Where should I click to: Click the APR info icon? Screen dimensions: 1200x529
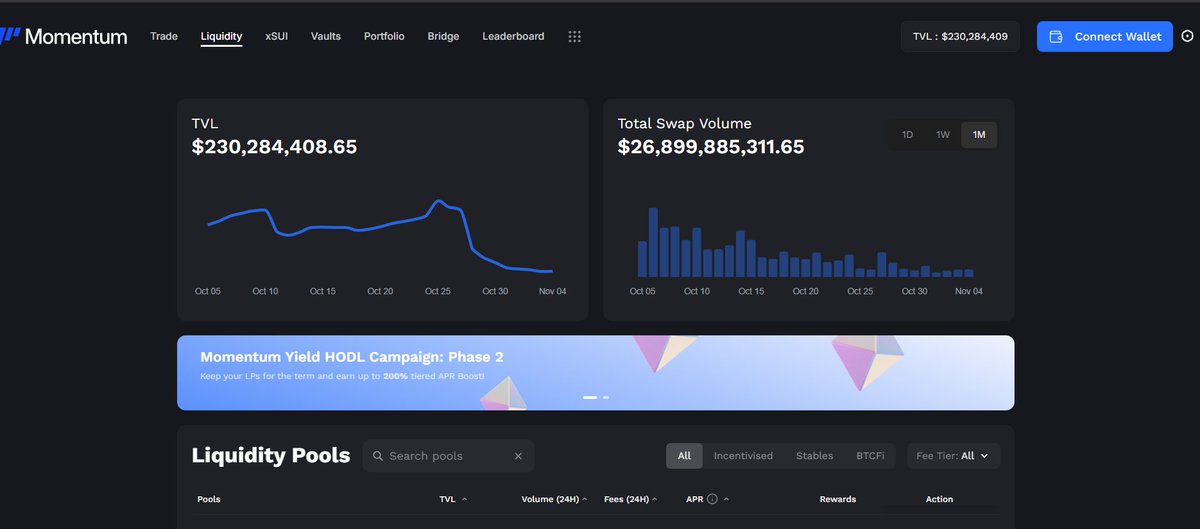(712, 499)
